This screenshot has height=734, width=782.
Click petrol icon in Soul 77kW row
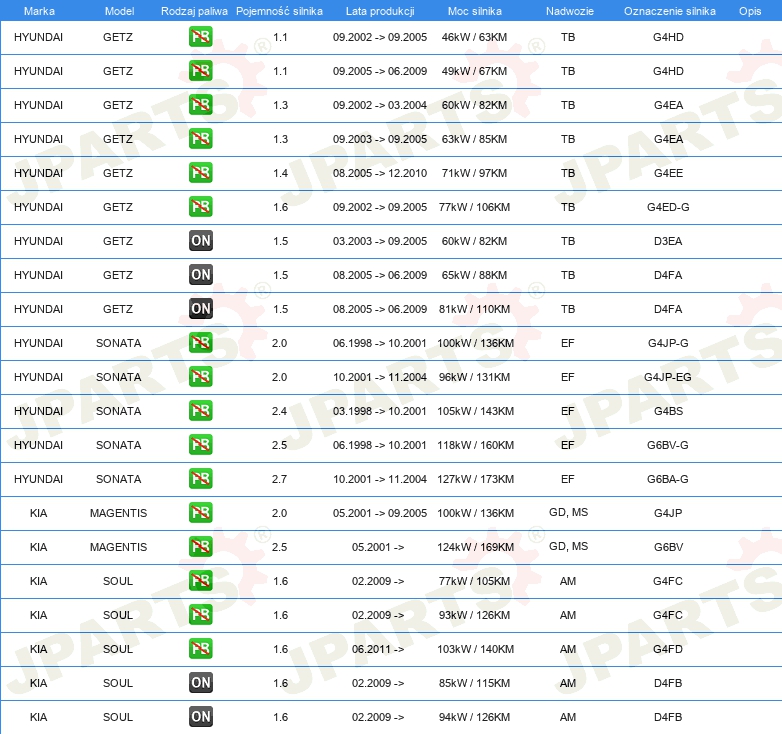coord(200,580)
